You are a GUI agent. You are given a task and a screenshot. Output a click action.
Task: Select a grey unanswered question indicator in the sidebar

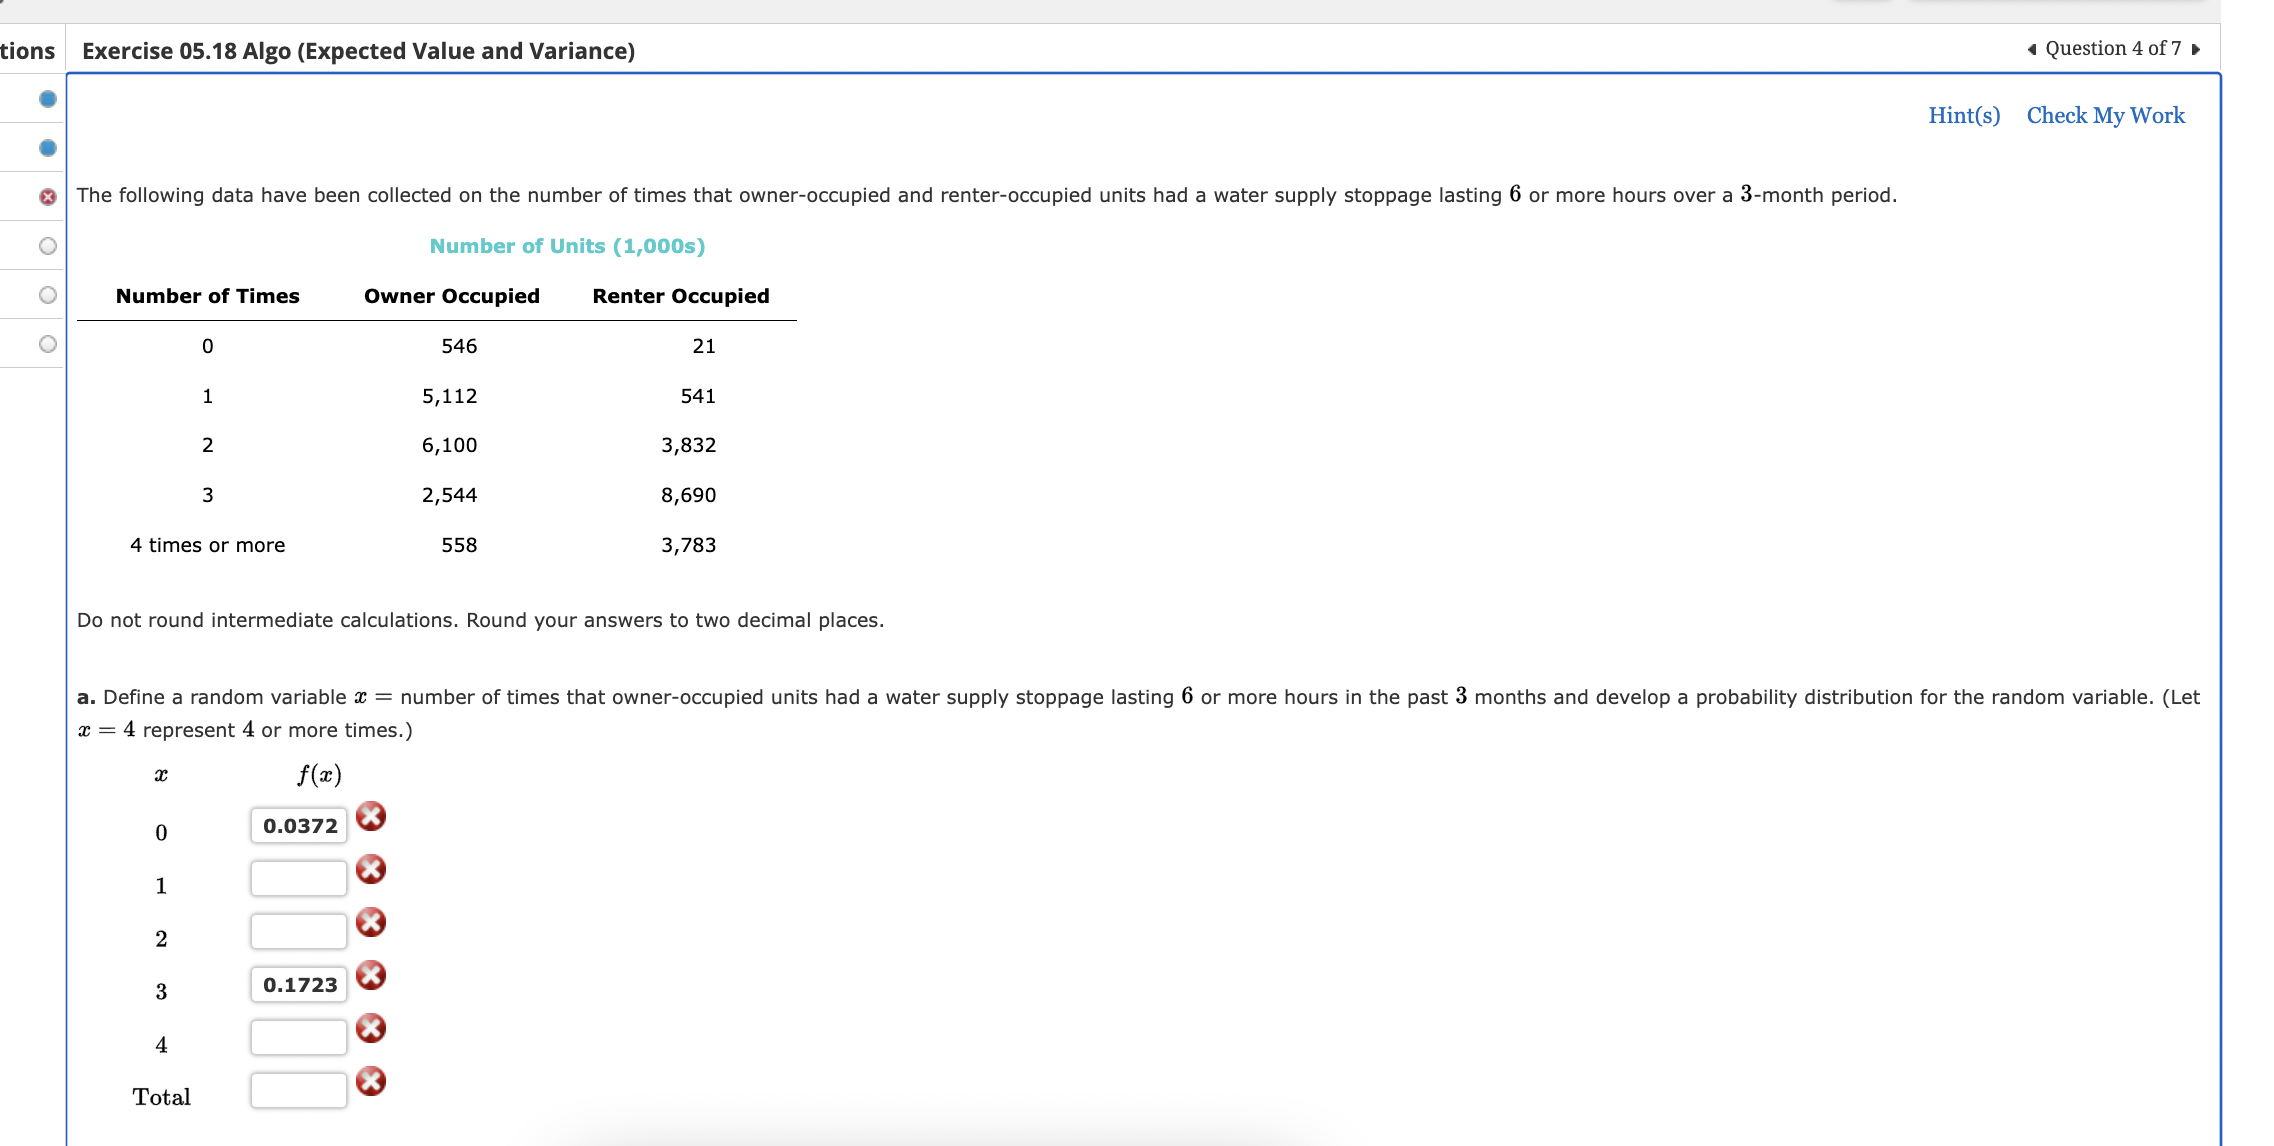[45, 244]
